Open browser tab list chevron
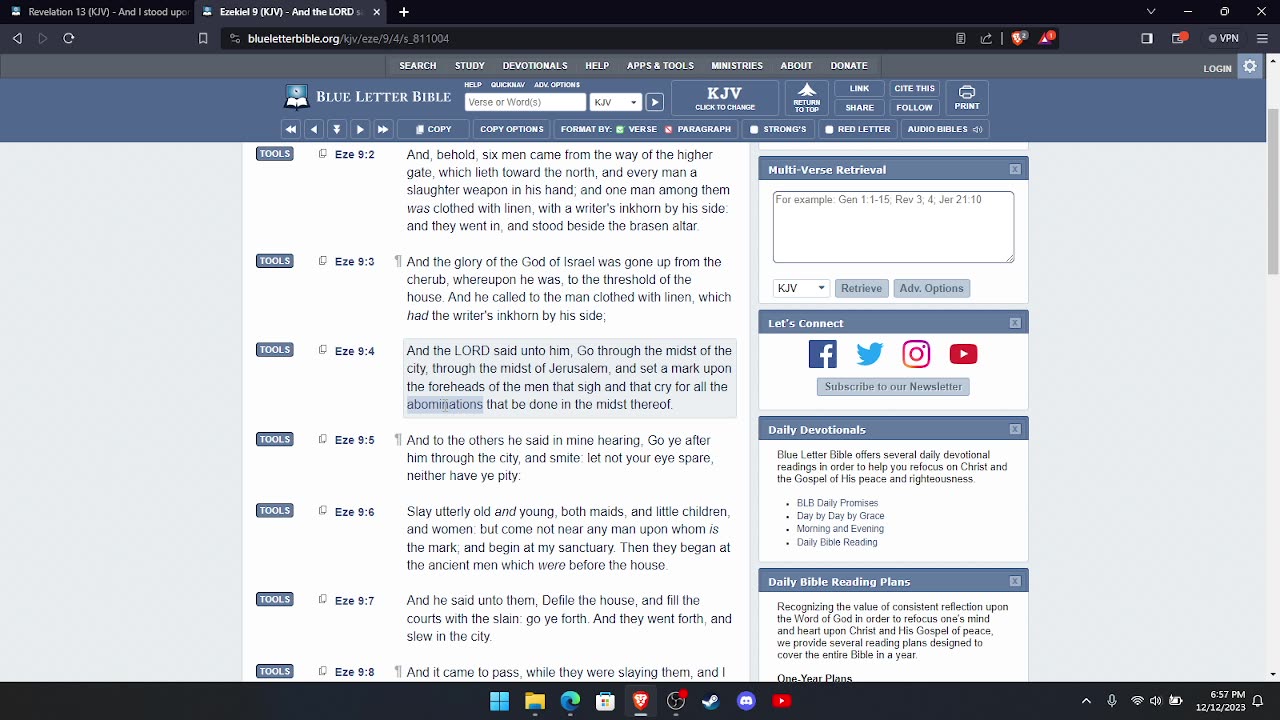1280x720 pixels. (x=1151, y=12)
